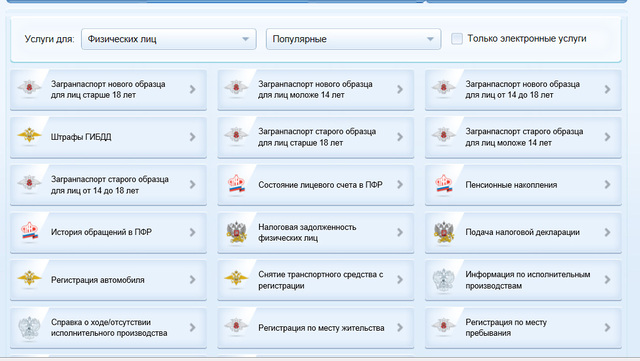Viewport: 640px width, 361px height.
Task: Open Загранпаспорт старого образца для лиц старше 18 лет
Action: (x=316, y=137)
